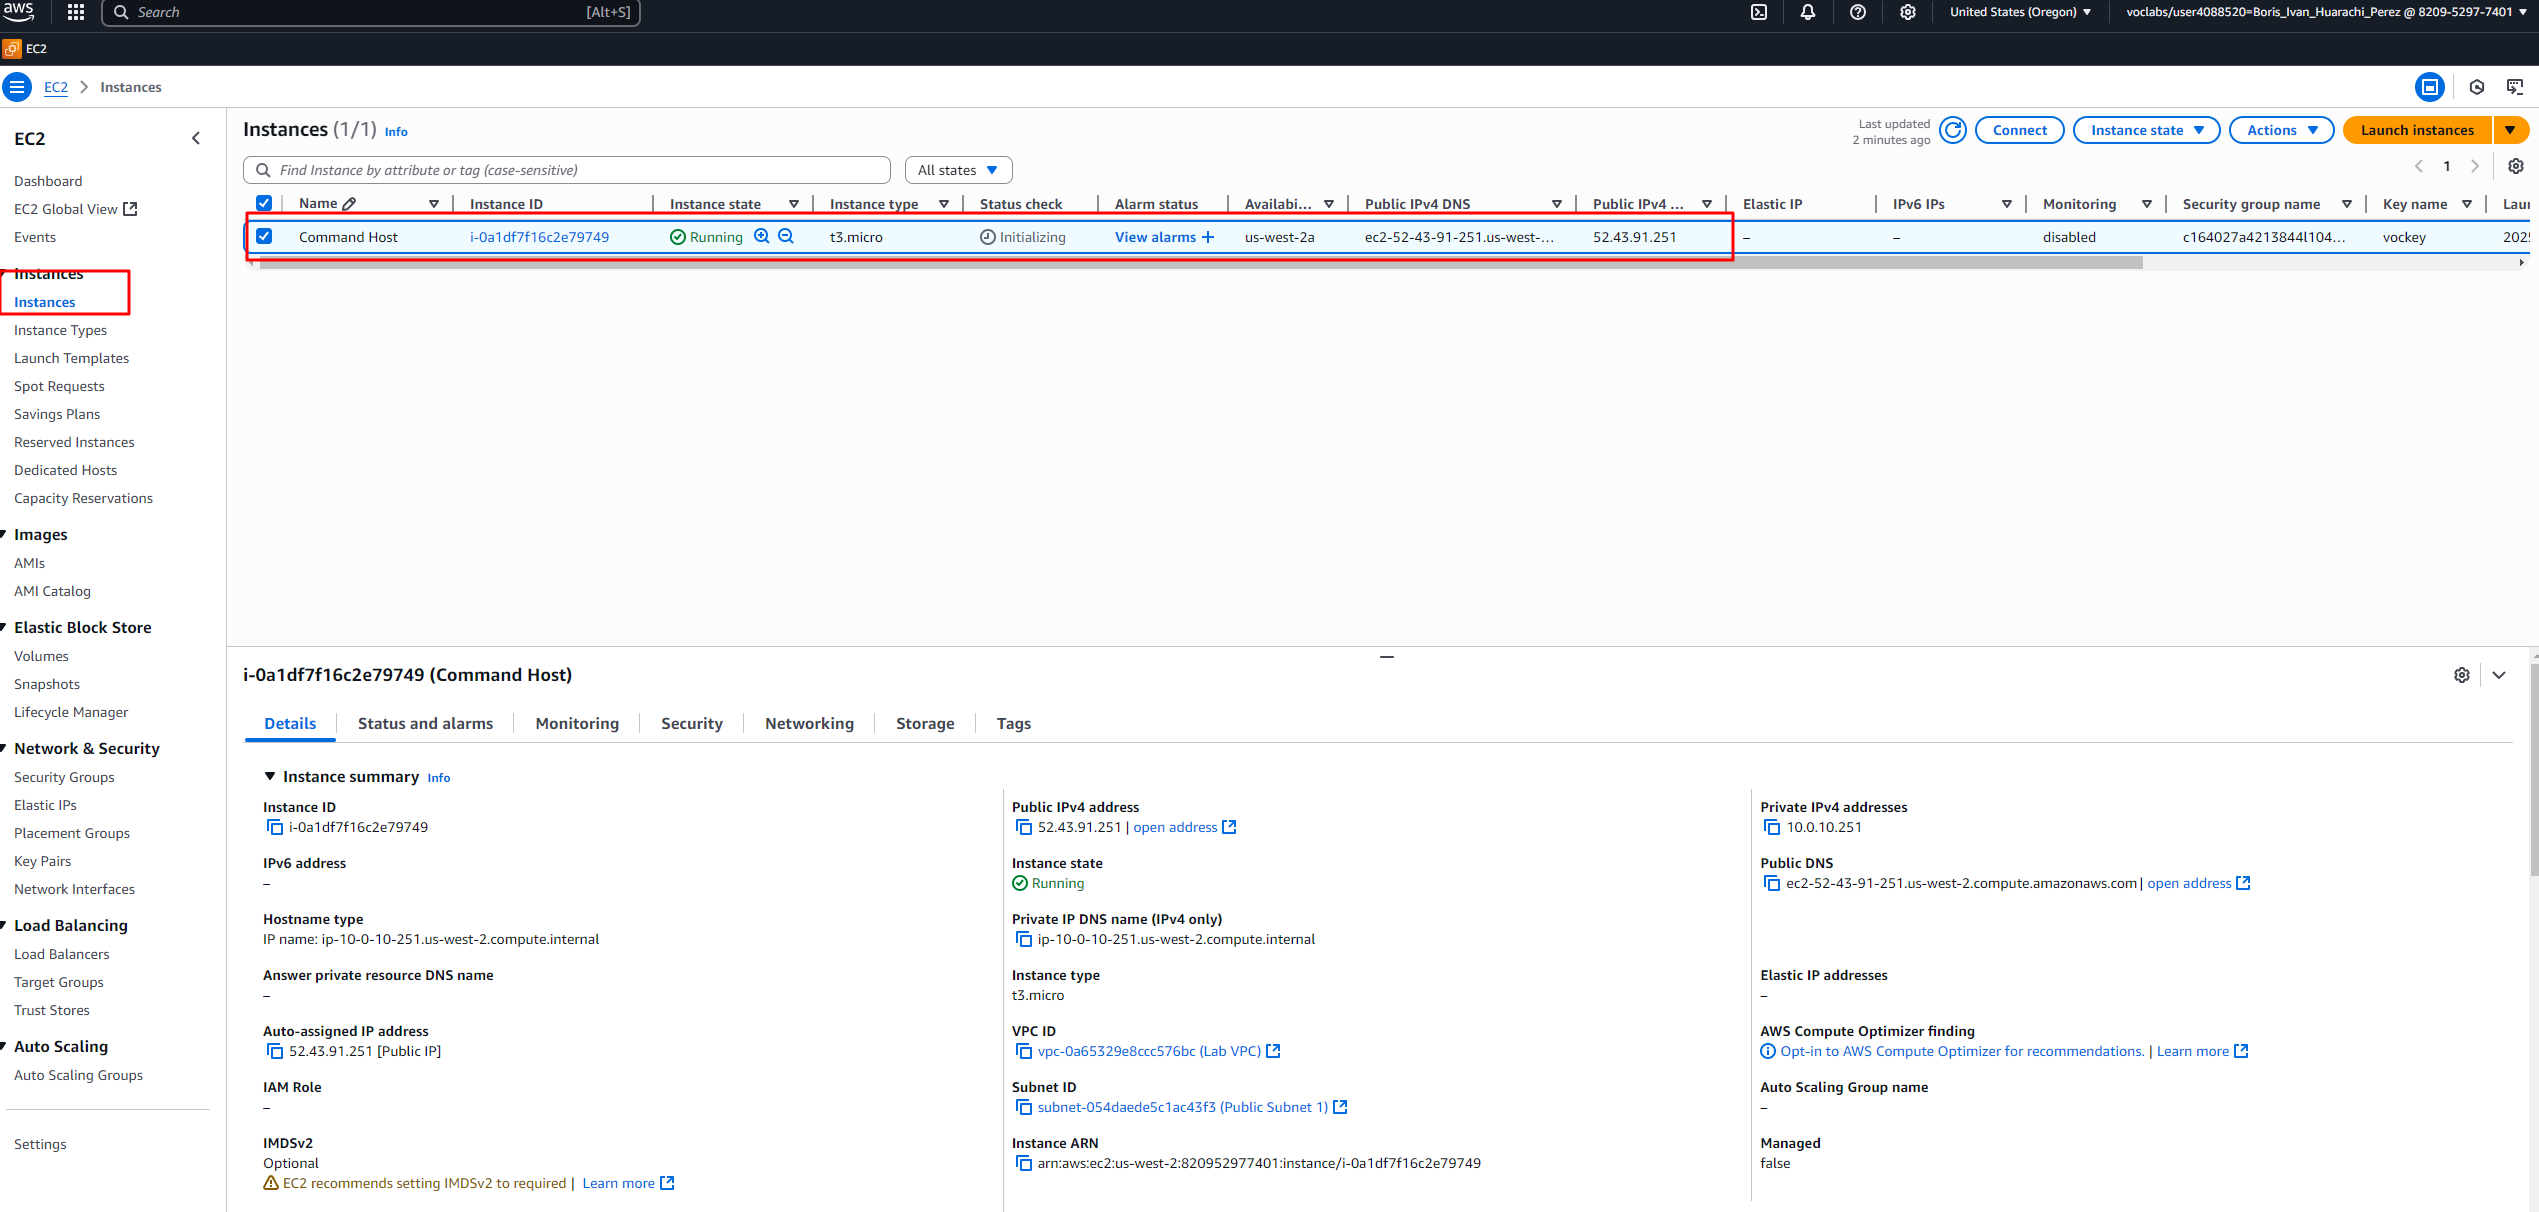Click the edit pencil next to Name column
This screenshot has height=1212, width=2539.
349,203
